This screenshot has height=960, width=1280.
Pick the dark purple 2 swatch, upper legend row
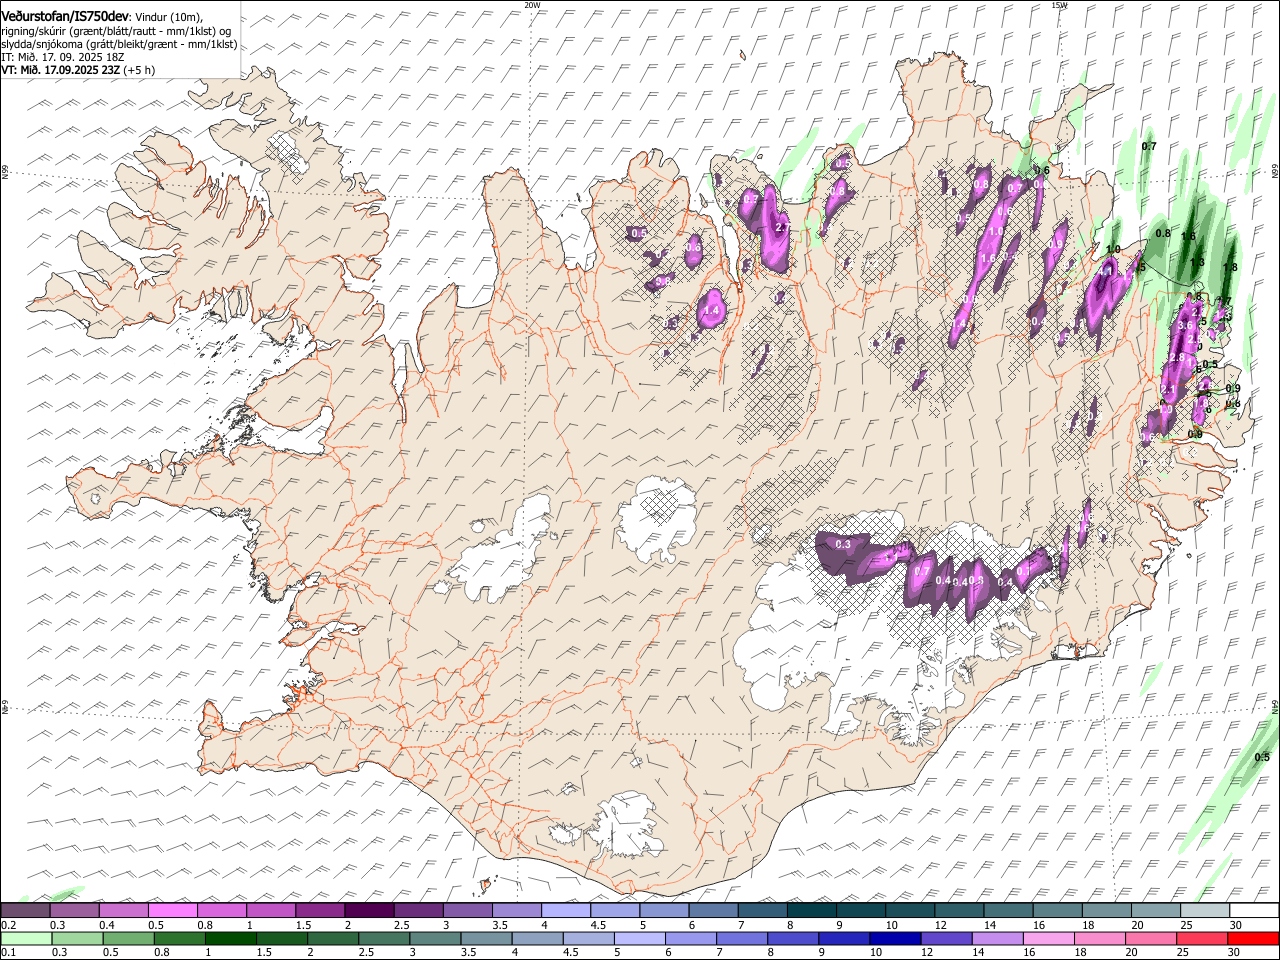coord(368,911)
